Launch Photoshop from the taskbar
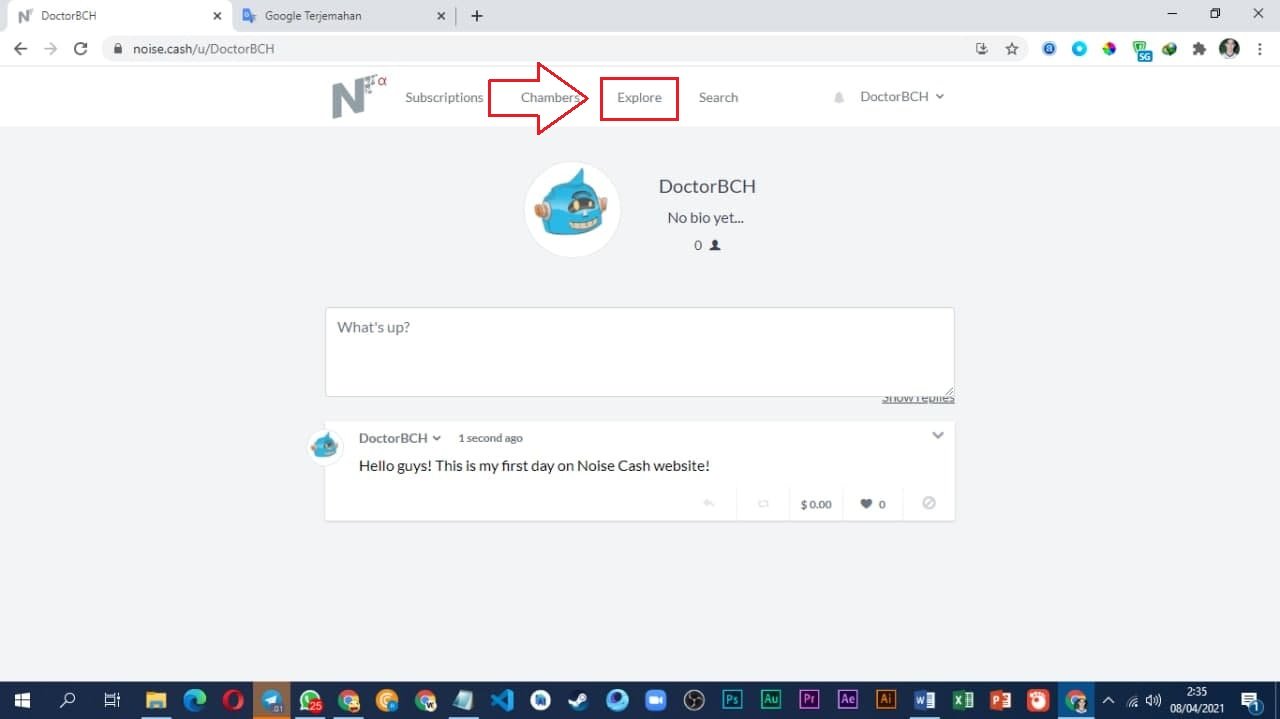The height and width of the screenshot is (719, 1280). (733, 700)
